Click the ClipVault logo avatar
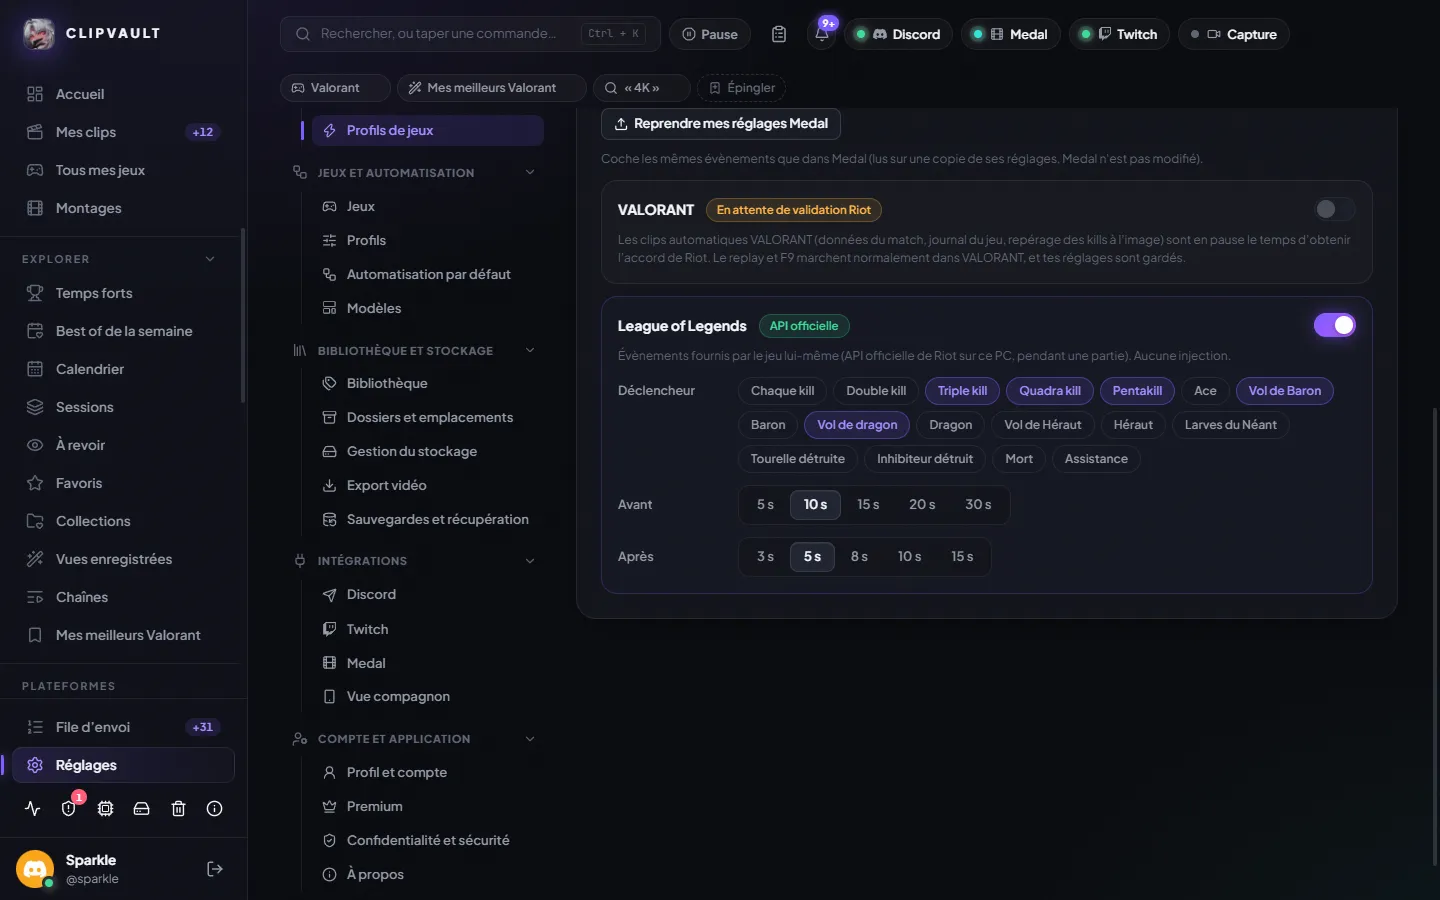 [x=39, y=34]
